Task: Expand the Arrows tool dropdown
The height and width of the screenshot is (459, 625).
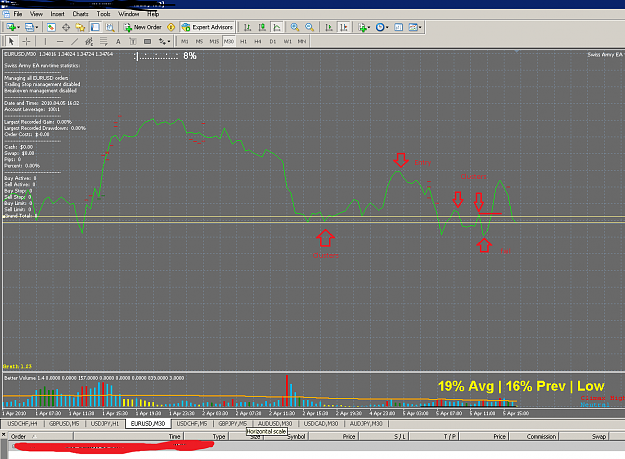Action: pyautogui.click(x=169, y=41)
